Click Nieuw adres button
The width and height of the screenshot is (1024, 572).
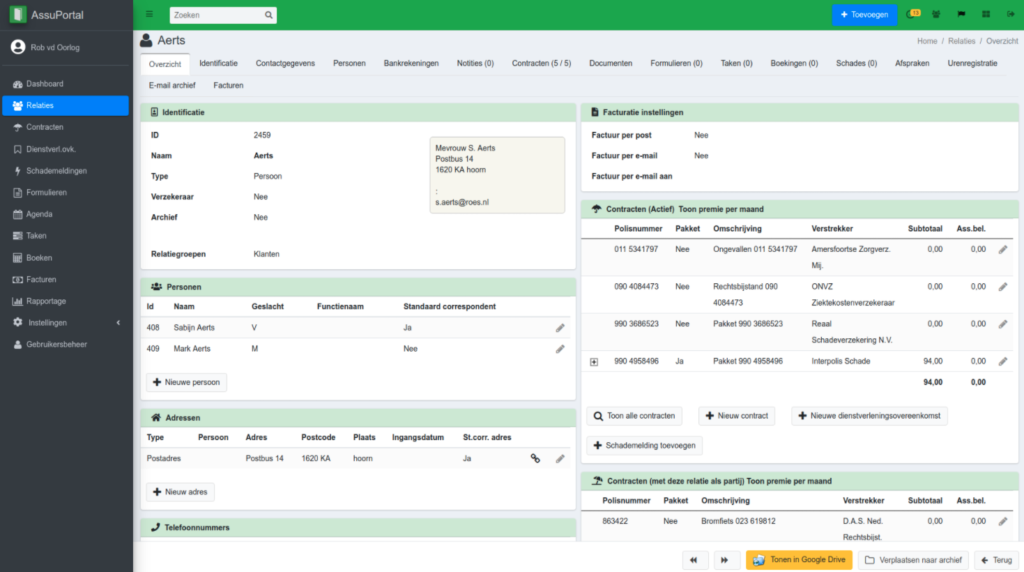coord(180,492)
